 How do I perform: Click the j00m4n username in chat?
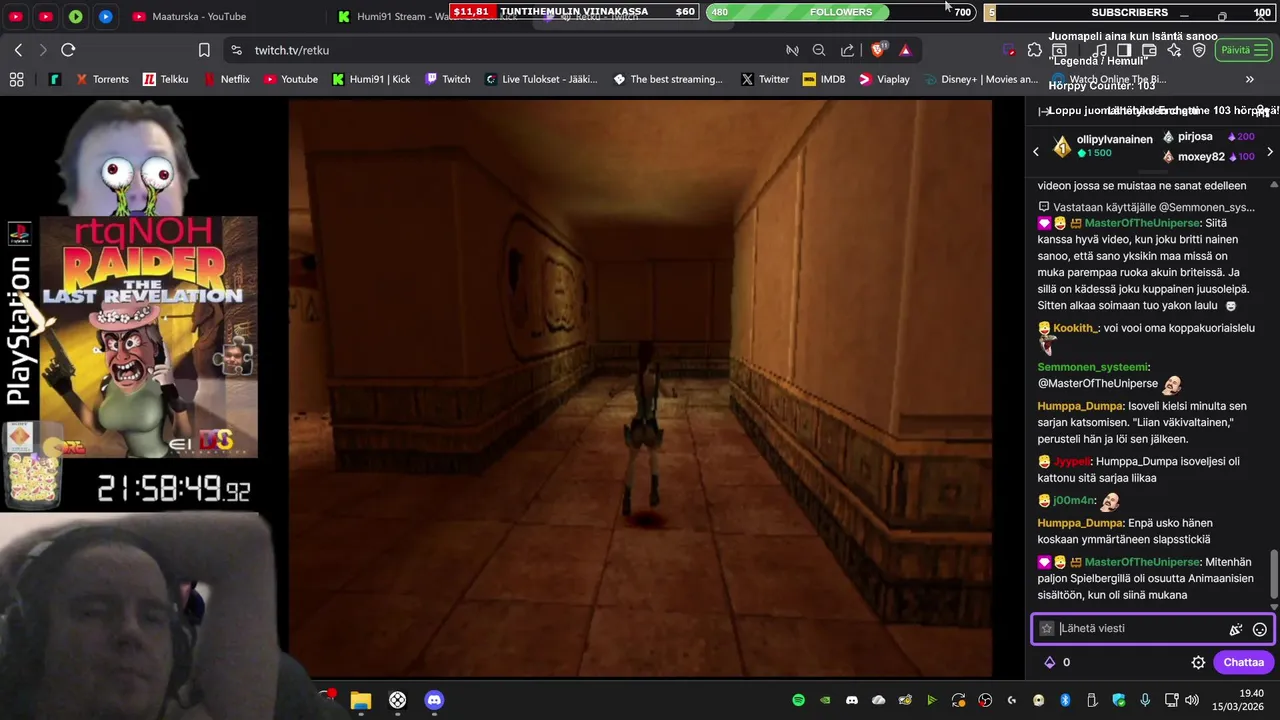point(1074,500)
